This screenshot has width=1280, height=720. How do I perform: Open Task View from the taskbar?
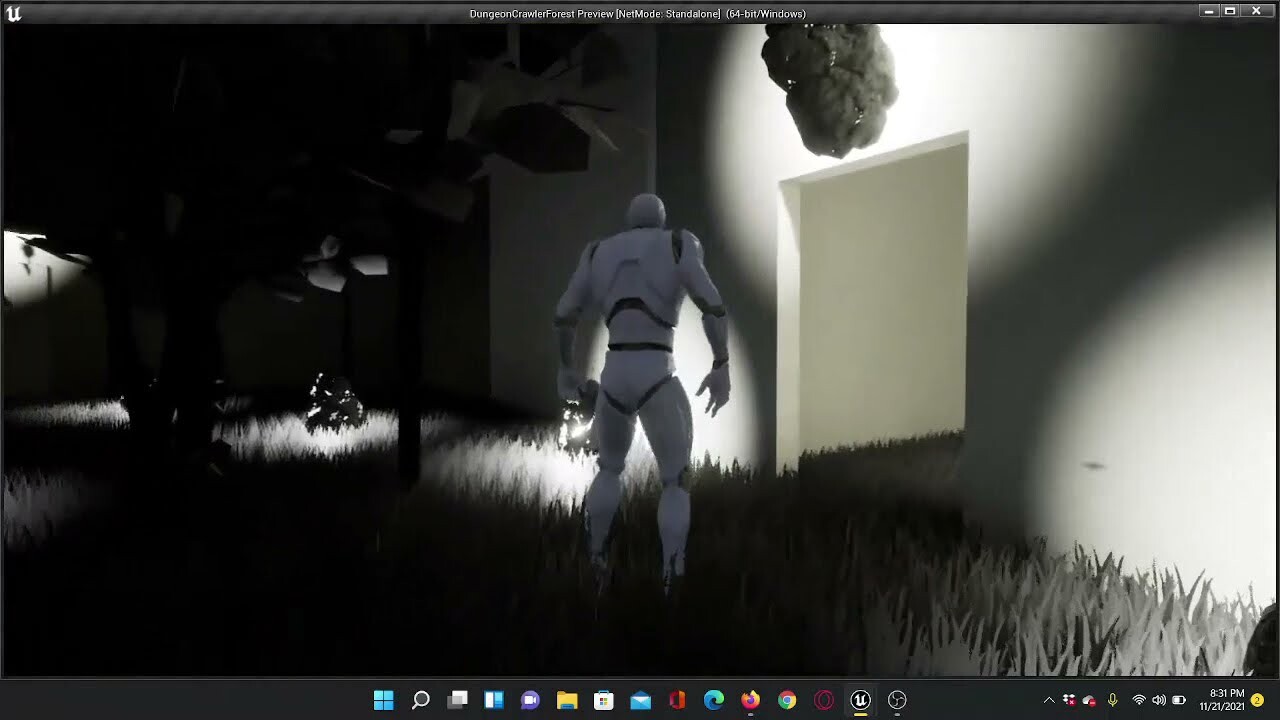457,700
